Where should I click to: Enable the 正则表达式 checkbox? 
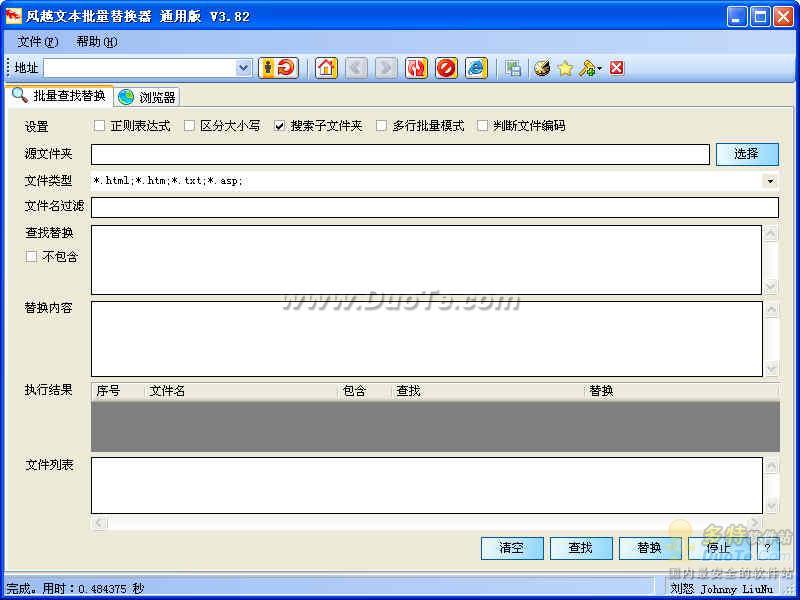click(99, 126)
